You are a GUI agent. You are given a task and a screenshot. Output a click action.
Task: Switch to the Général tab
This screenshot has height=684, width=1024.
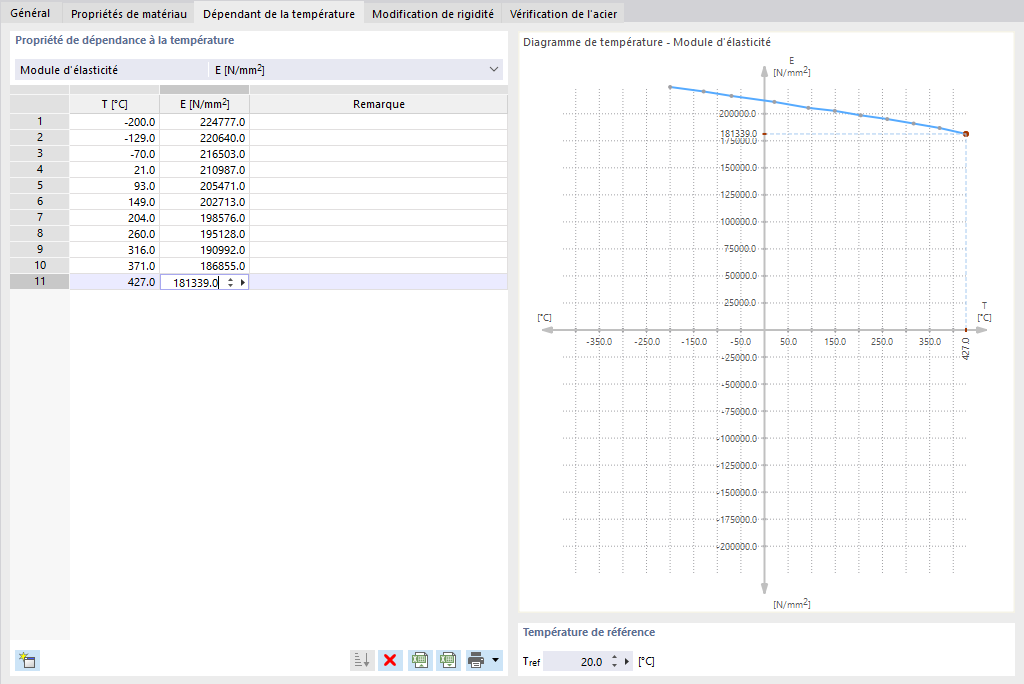click(30, 13)
